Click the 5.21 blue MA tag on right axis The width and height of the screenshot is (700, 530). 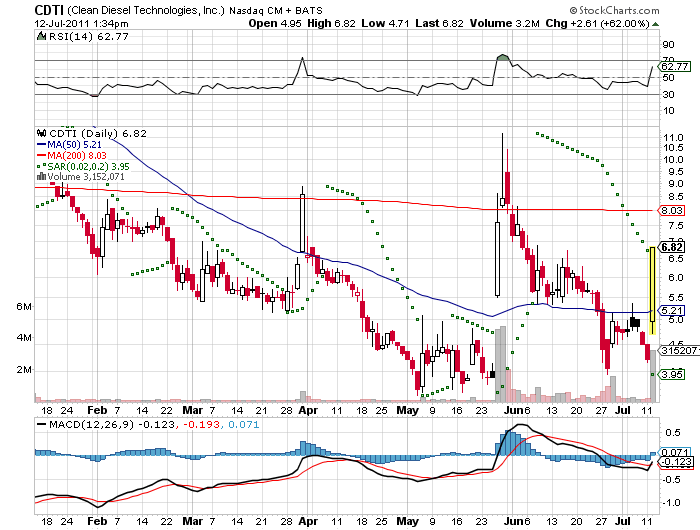(671, 310)
